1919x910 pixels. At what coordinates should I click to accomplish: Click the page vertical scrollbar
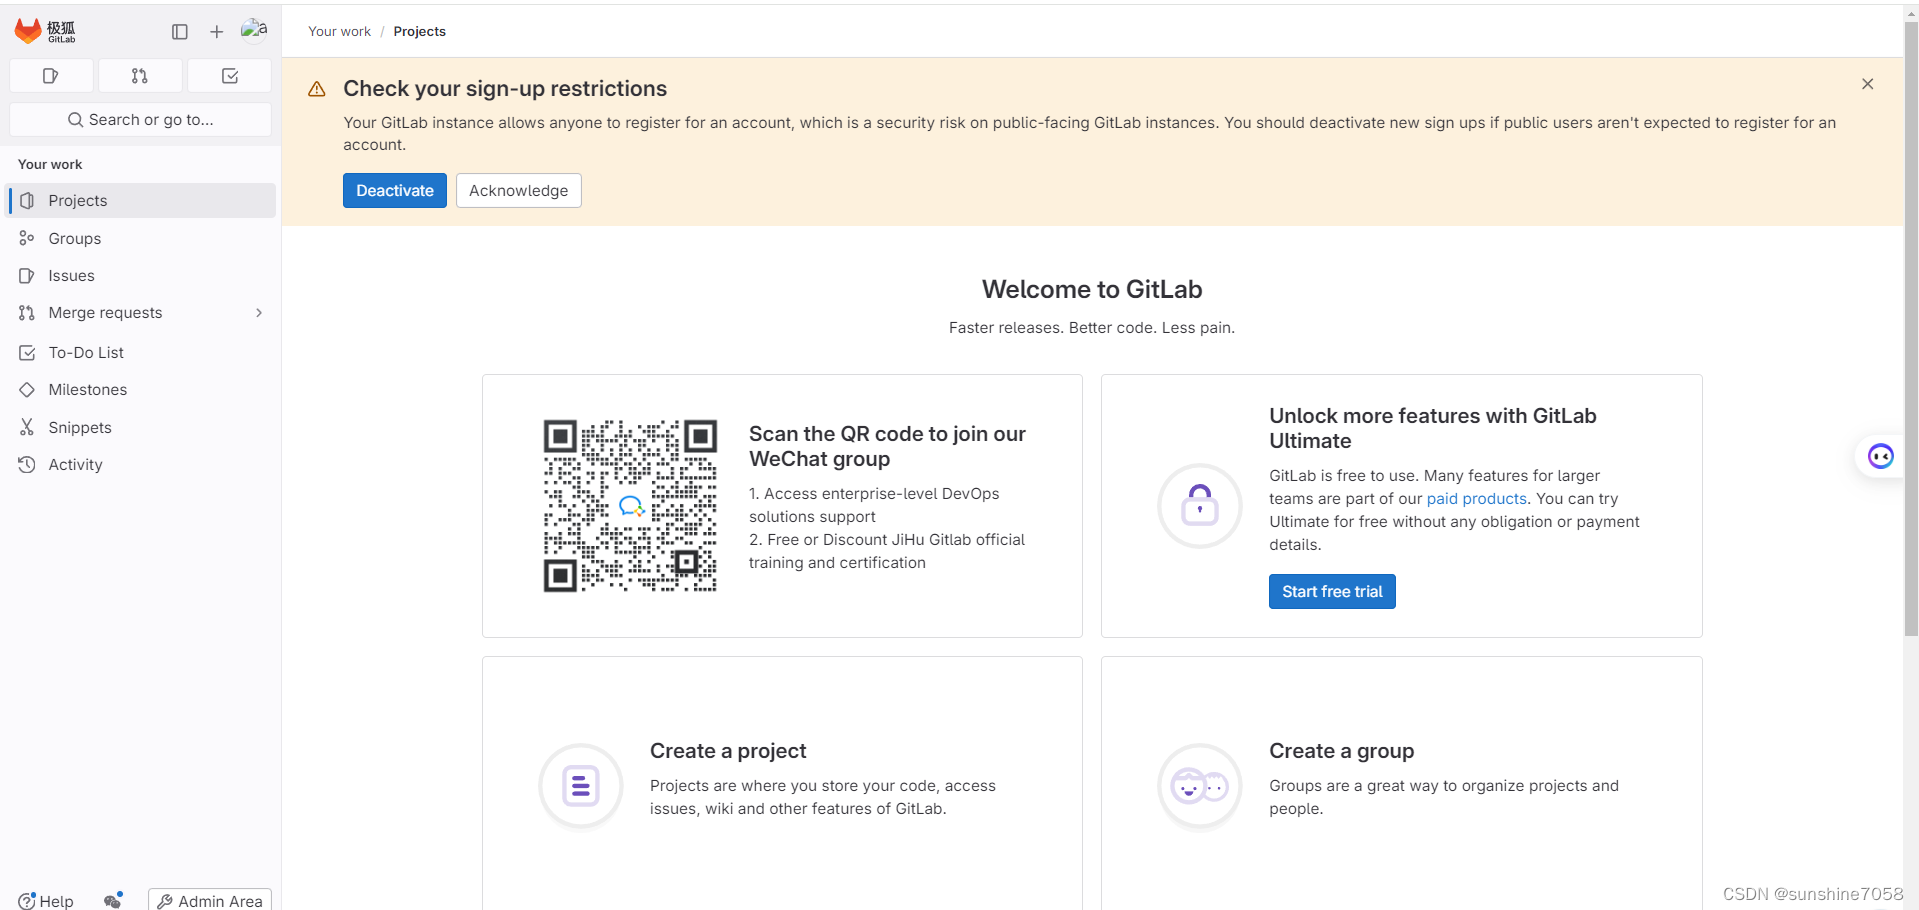(1911, 330)
